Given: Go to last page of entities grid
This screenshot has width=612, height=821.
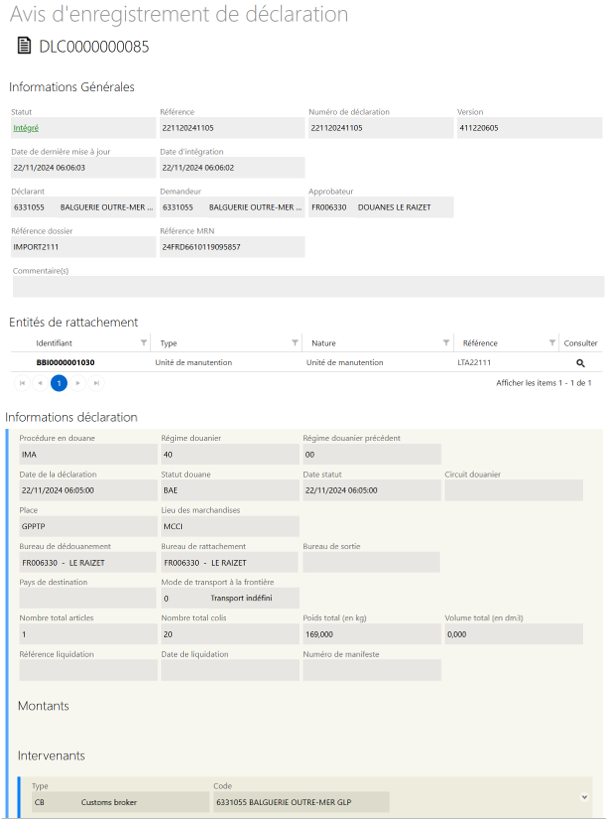Looking at the screenshot, I should click(96, 383).
